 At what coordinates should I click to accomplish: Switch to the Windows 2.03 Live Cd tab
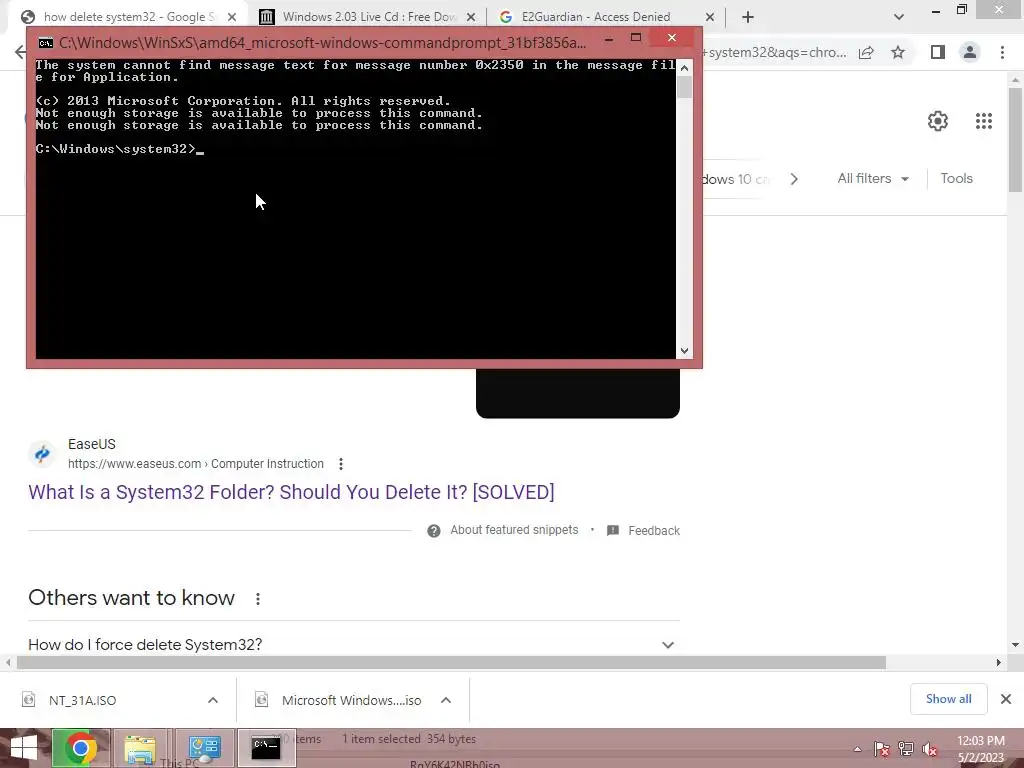point(367,17)
